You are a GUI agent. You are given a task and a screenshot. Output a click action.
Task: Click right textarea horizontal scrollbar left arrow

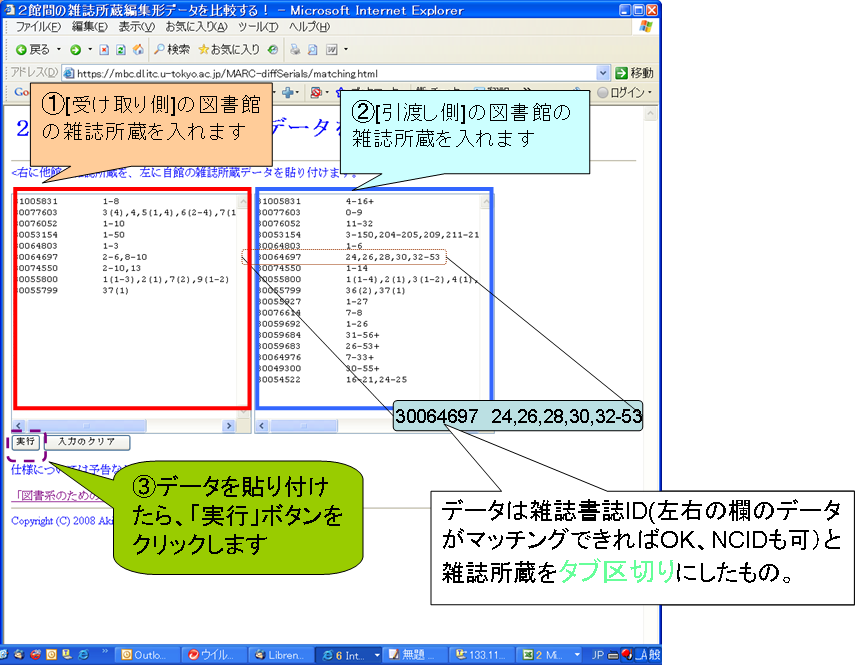click(x=262, y=426)
